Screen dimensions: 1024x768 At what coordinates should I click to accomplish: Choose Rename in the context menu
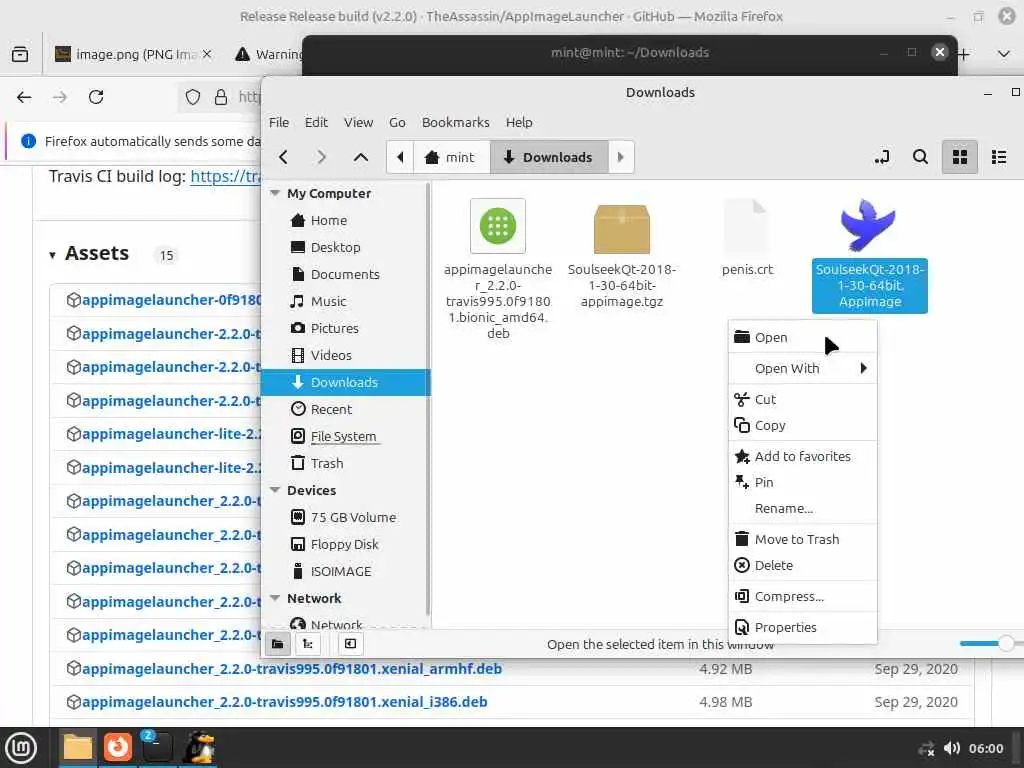(803, 508)
